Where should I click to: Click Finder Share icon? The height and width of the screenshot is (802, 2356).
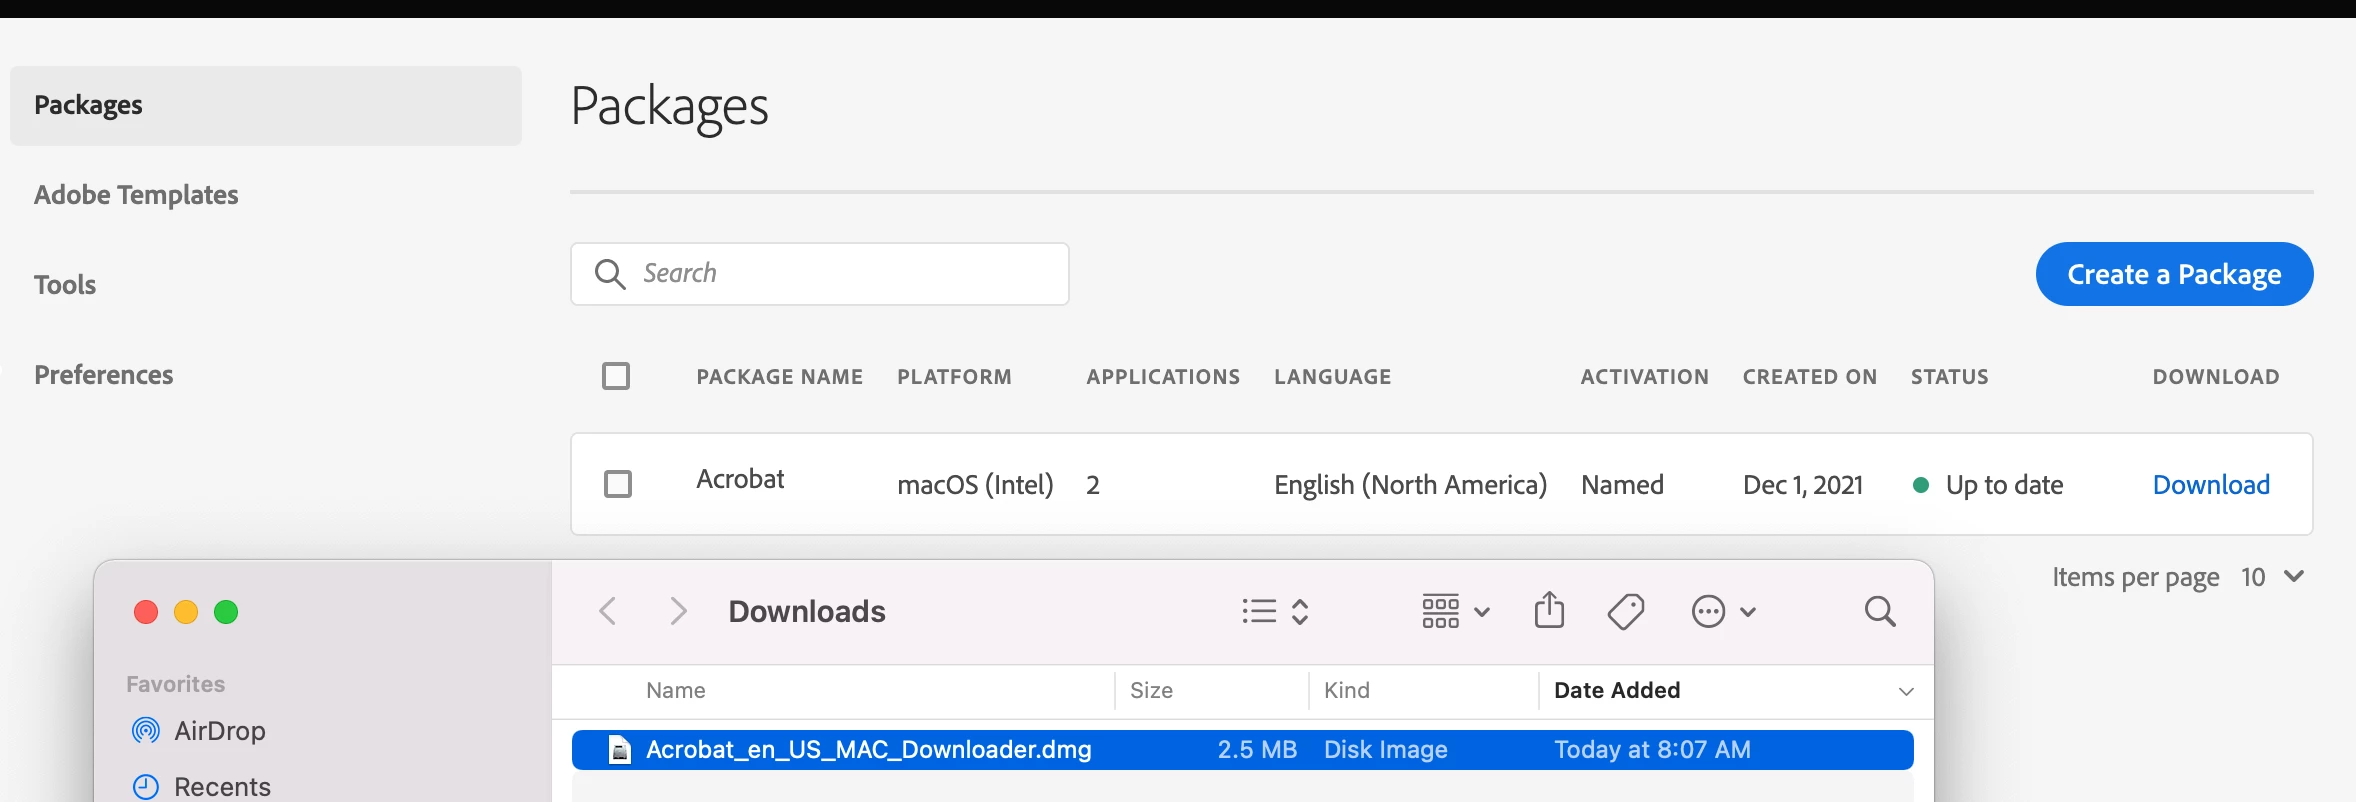(1549, 610)
